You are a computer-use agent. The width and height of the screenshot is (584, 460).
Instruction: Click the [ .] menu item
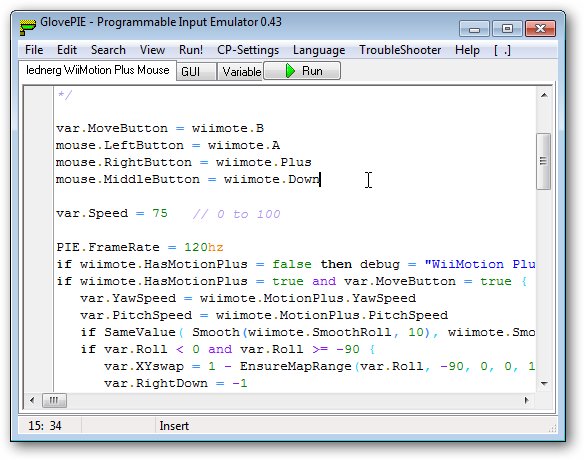[502, 50]
